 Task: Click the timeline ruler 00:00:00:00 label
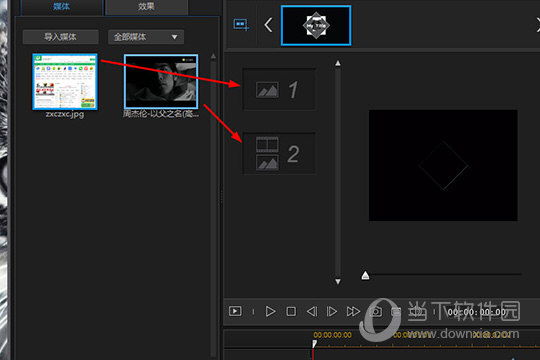click(x=332, y=335)
